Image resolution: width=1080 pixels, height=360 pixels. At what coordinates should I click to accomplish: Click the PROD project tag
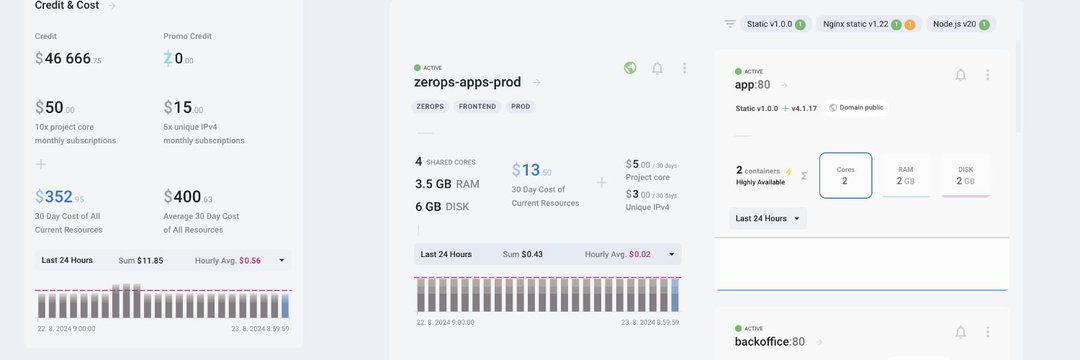coord(521,107)
